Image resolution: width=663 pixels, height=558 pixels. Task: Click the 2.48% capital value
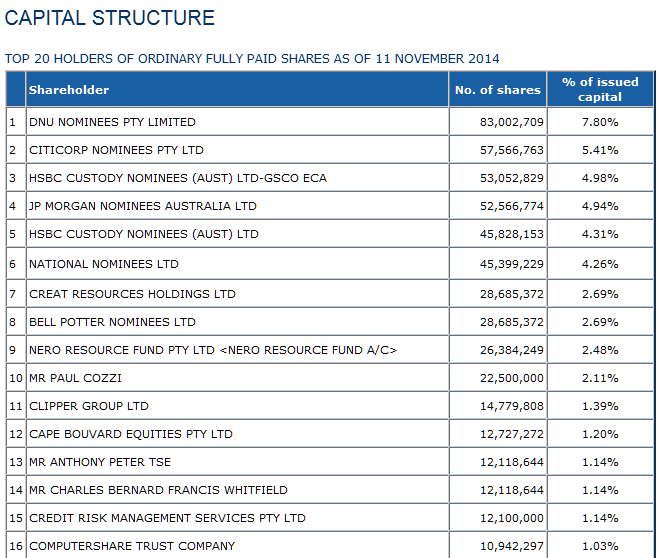pos(600,350)
